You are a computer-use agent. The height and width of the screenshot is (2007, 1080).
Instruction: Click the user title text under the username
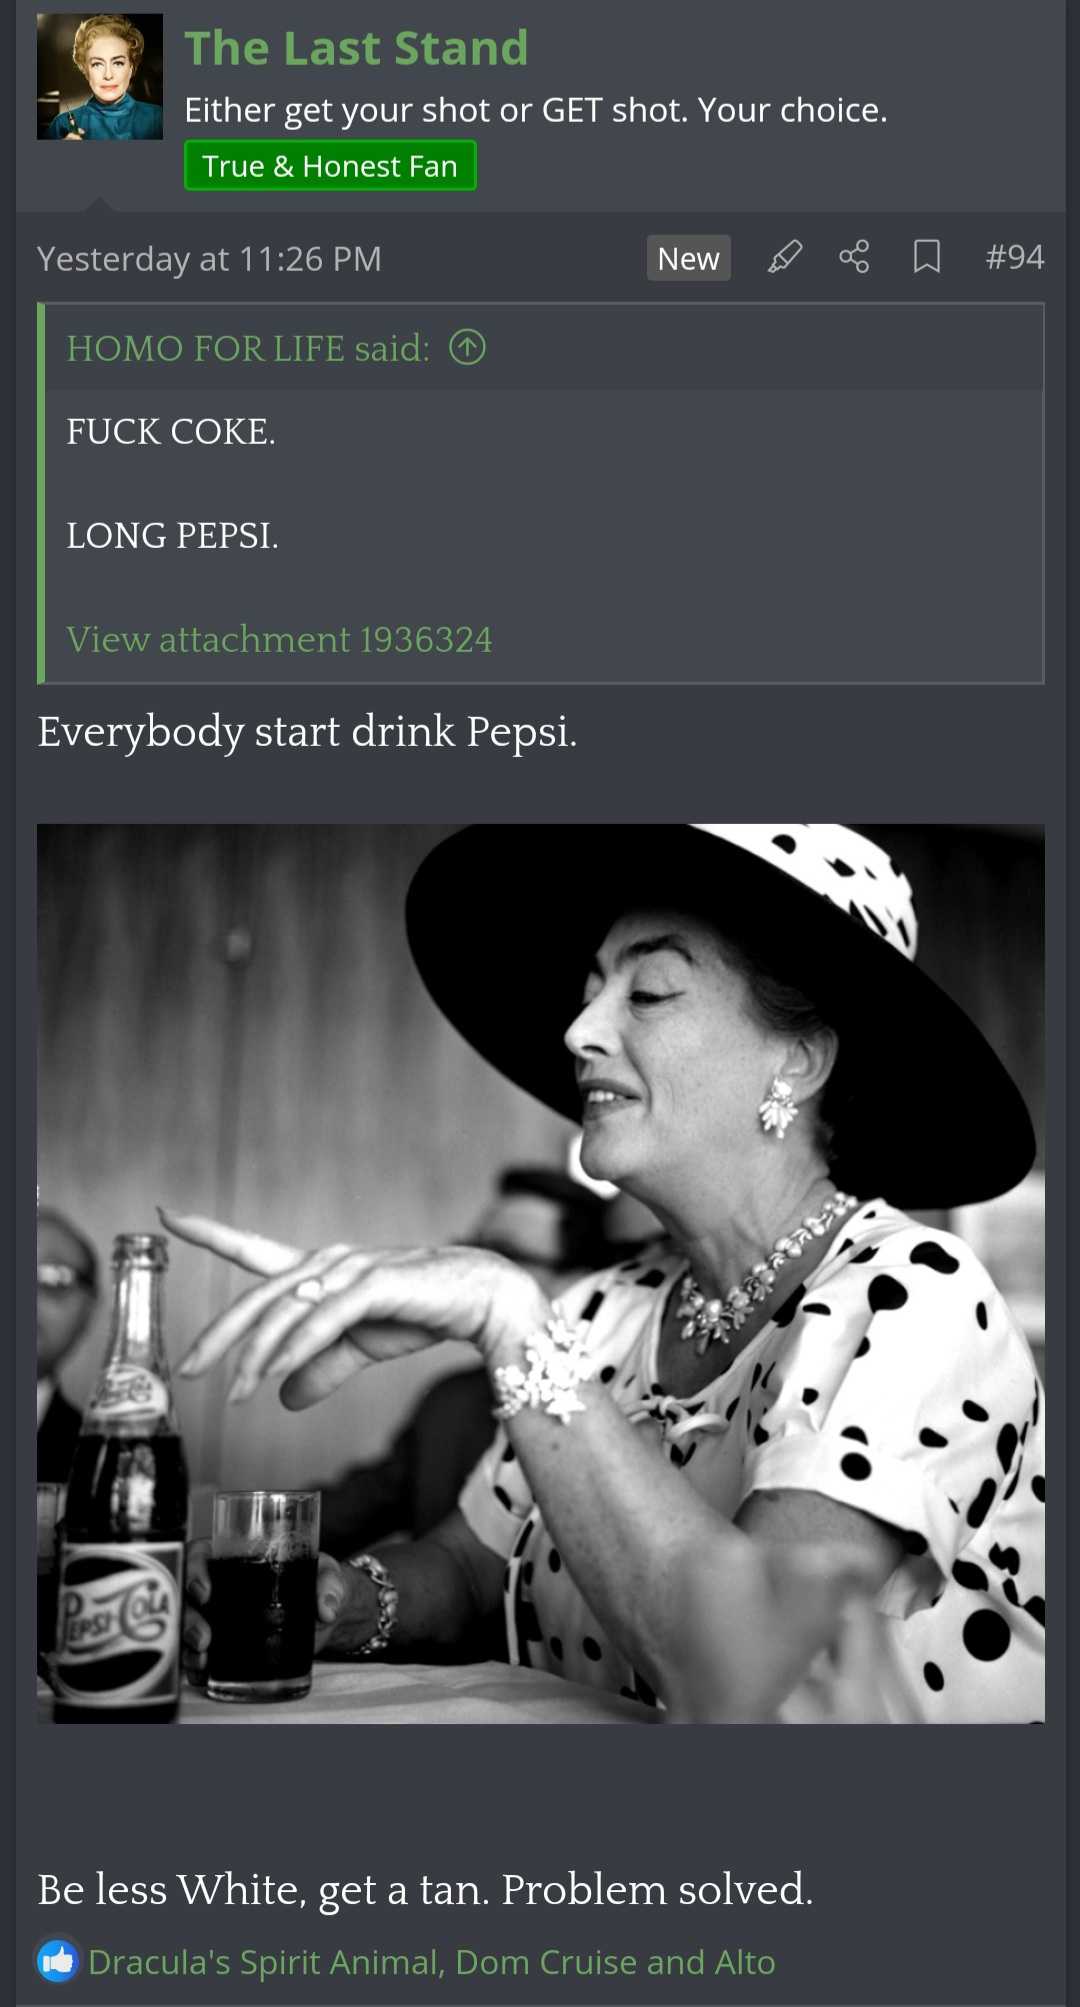(x=536, y=110)
